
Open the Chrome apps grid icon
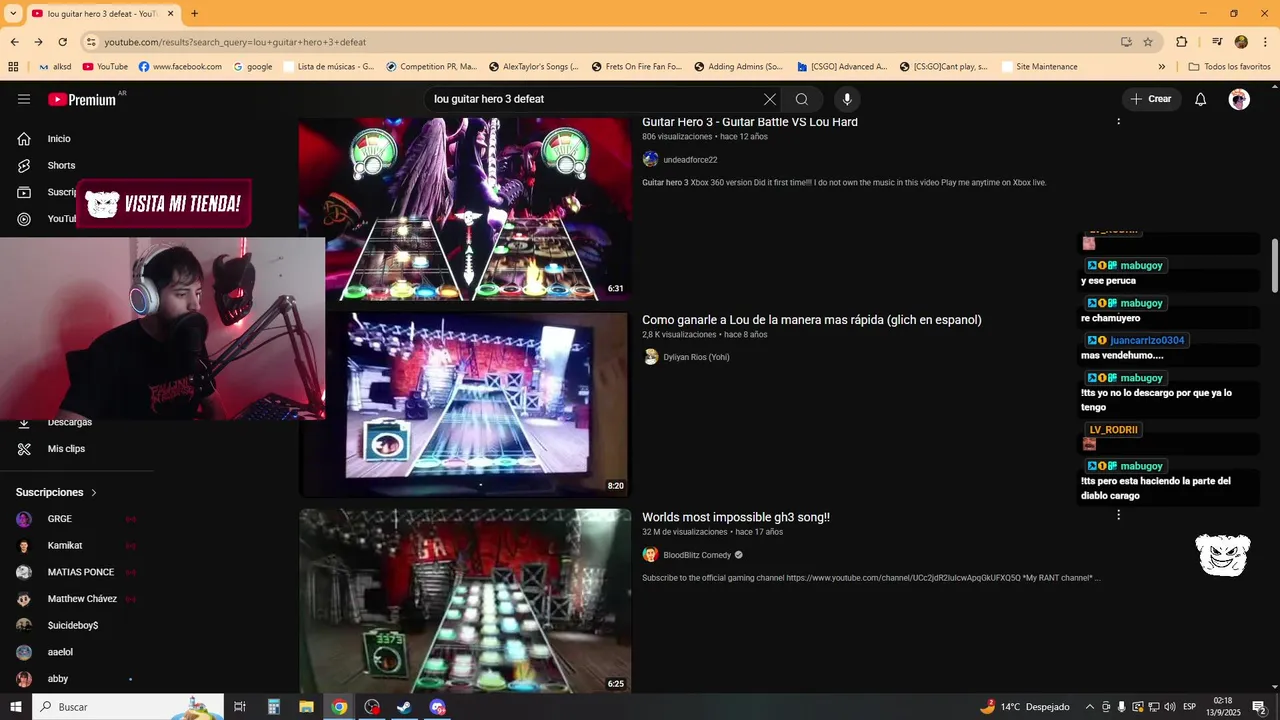[x=13, y=67]
